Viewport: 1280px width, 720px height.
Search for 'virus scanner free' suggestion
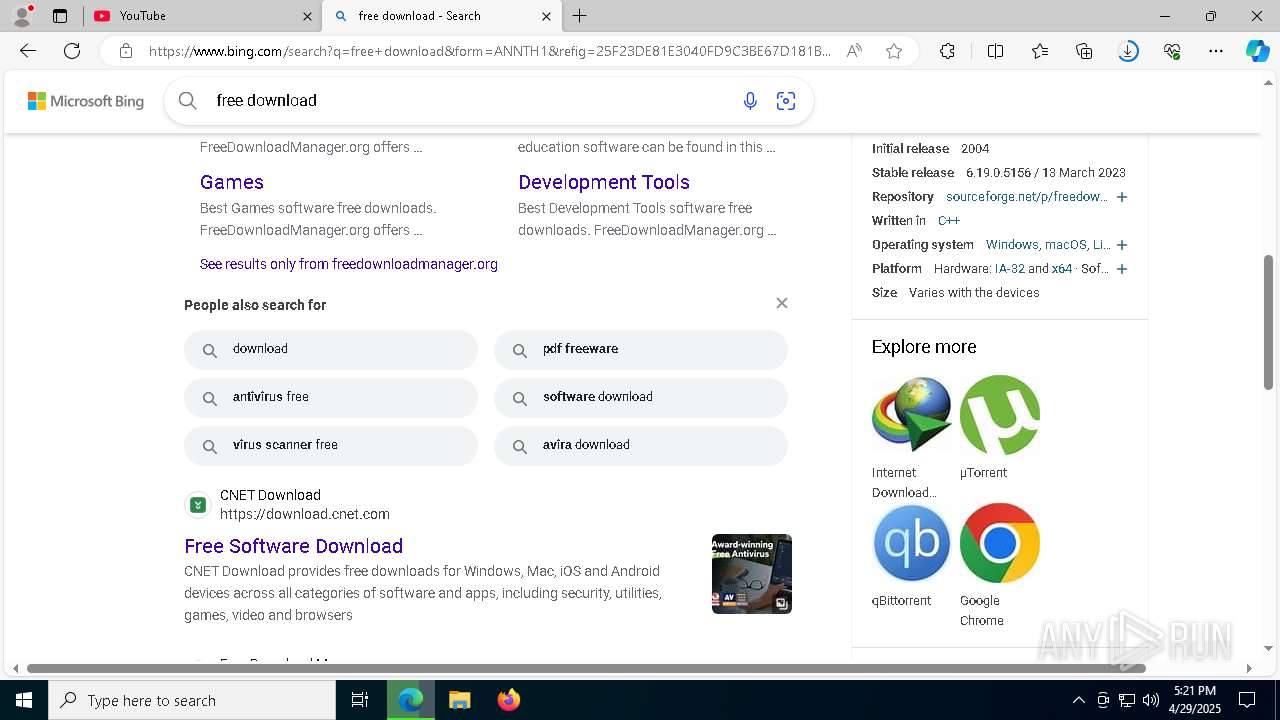(x=331, y=446)
